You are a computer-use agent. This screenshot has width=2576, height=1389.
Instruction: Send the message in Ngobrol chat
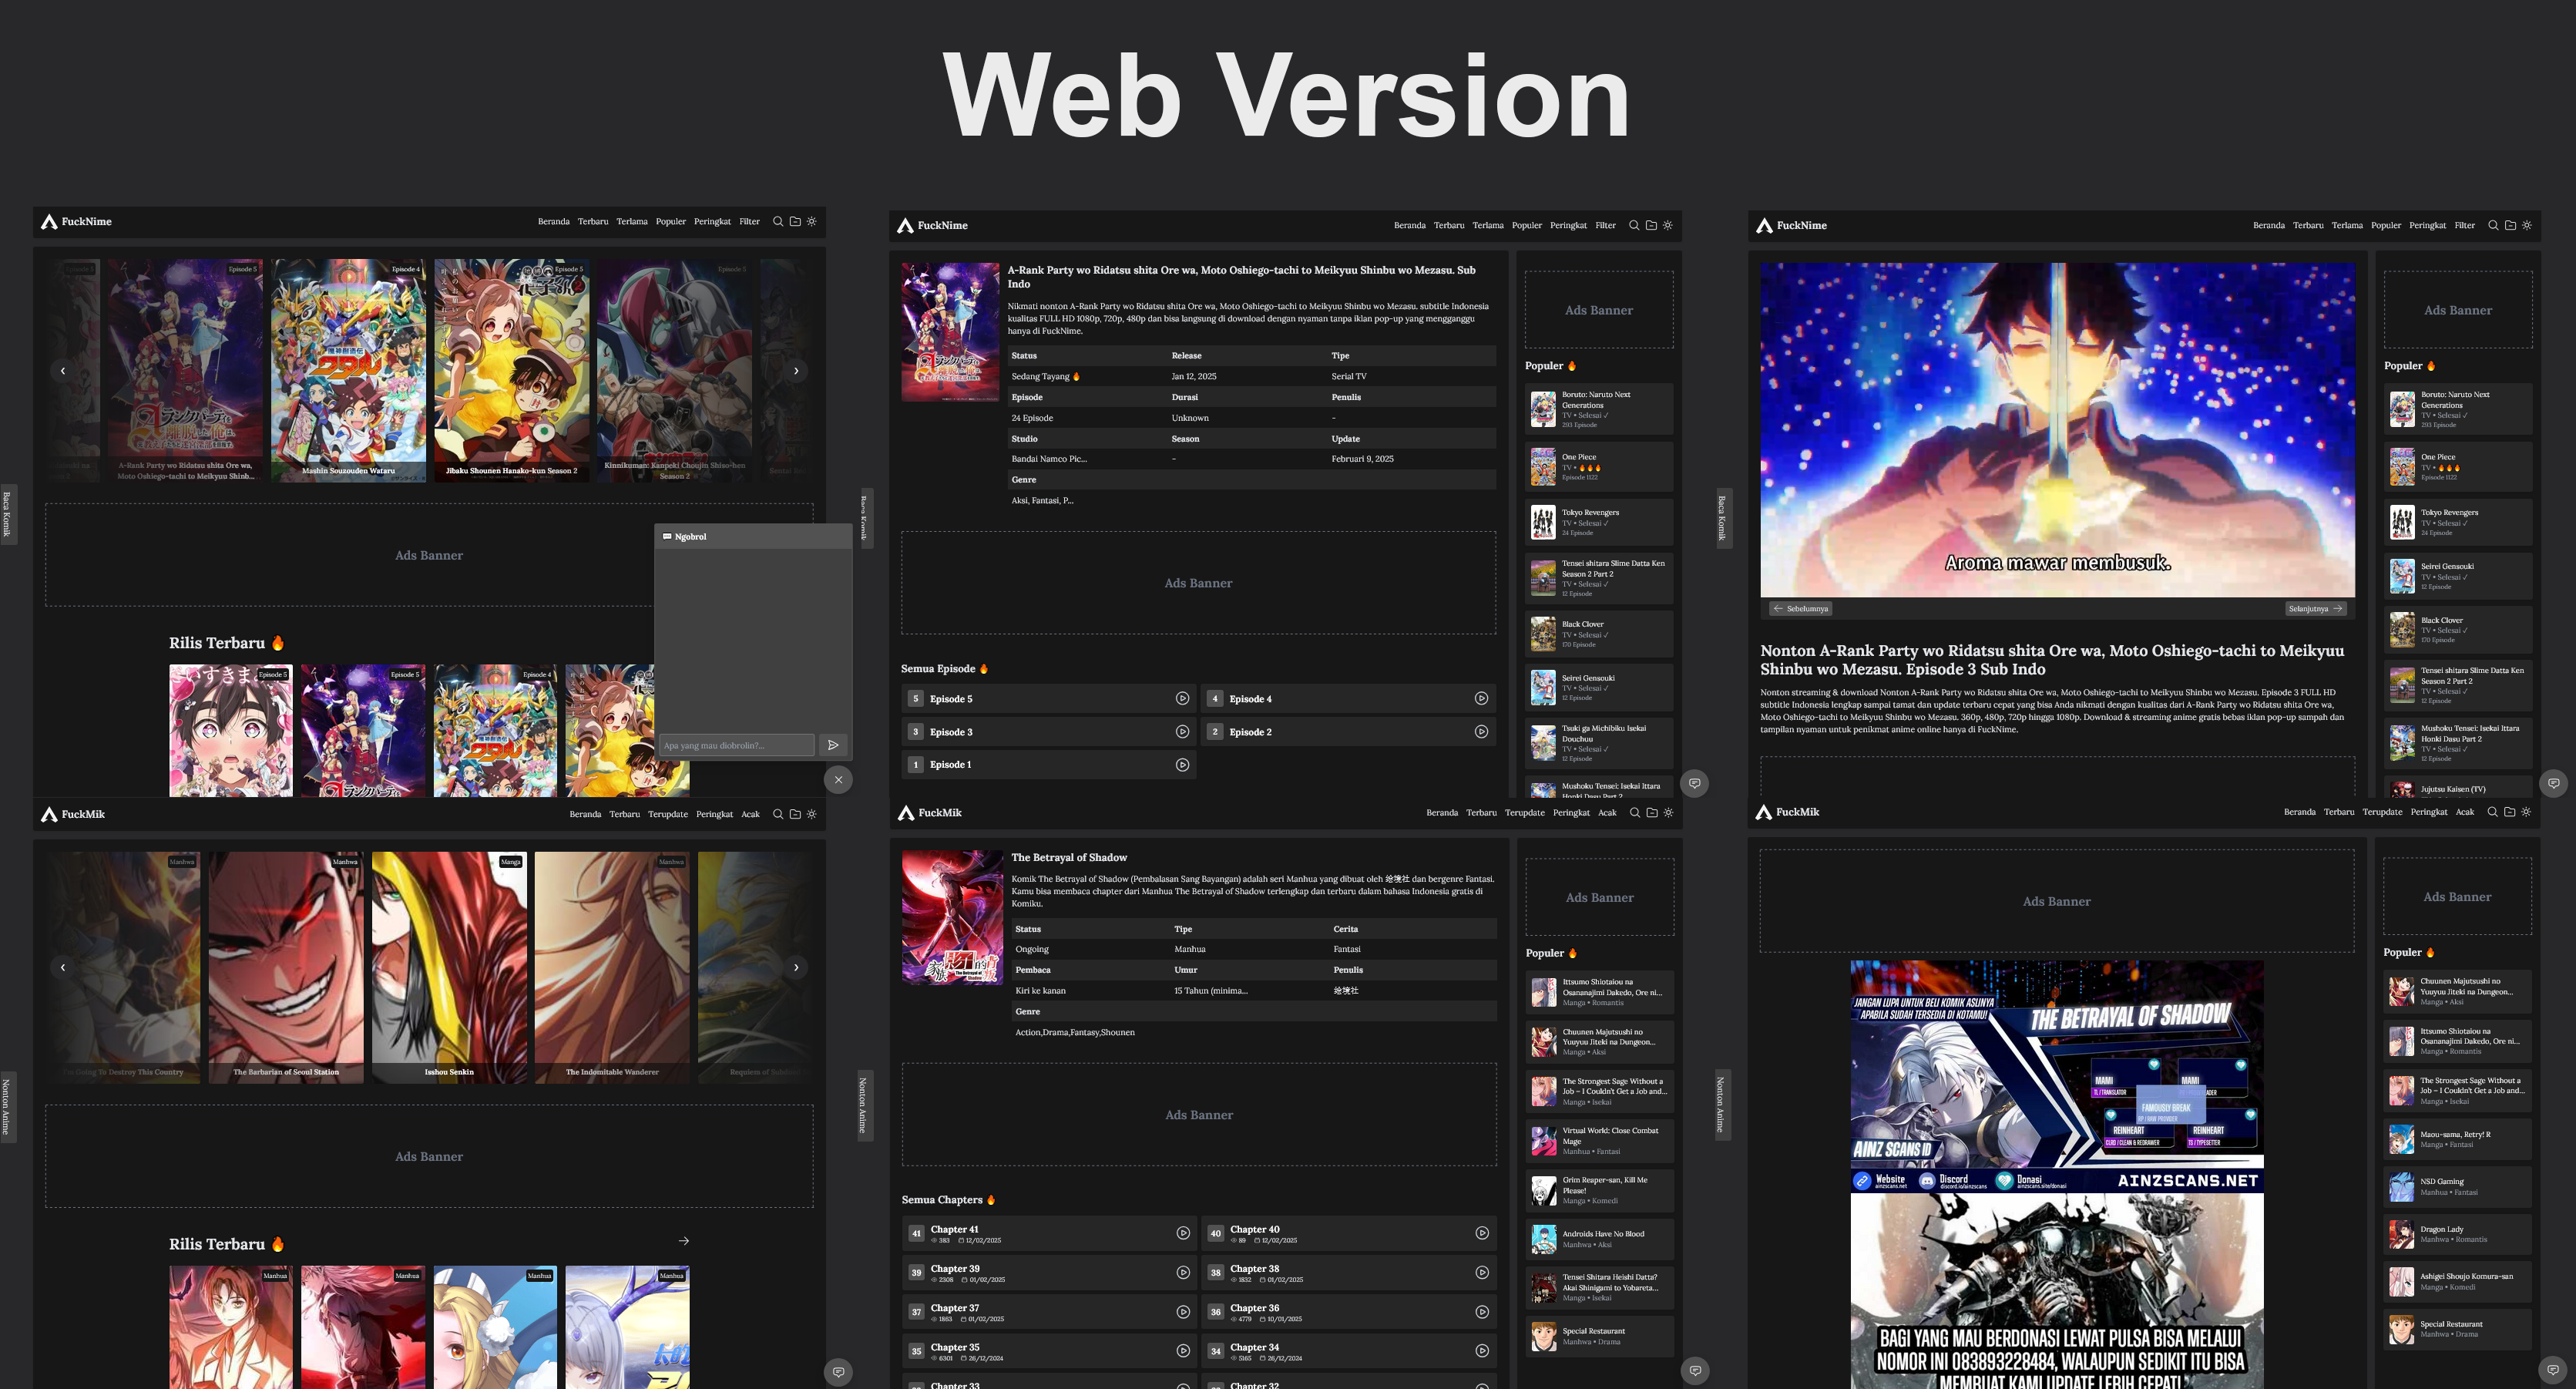click(833, 745)
